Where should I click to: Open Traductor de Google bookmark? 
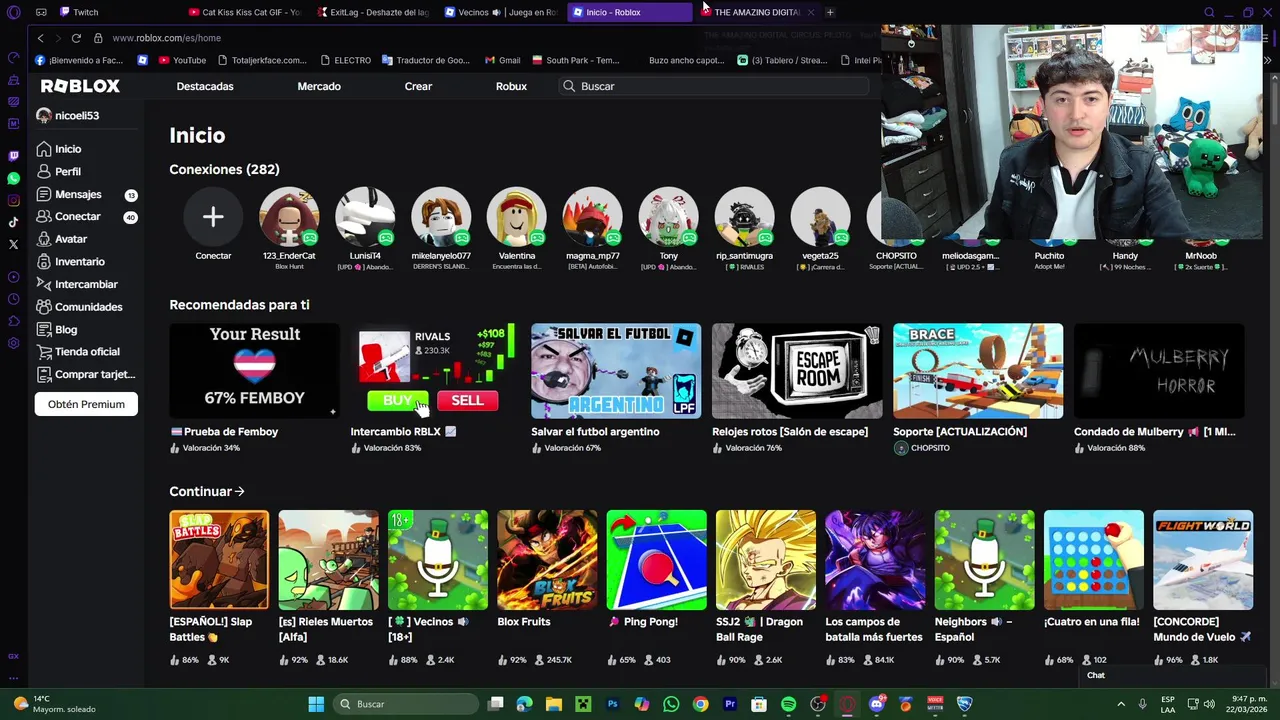point(425,60)
